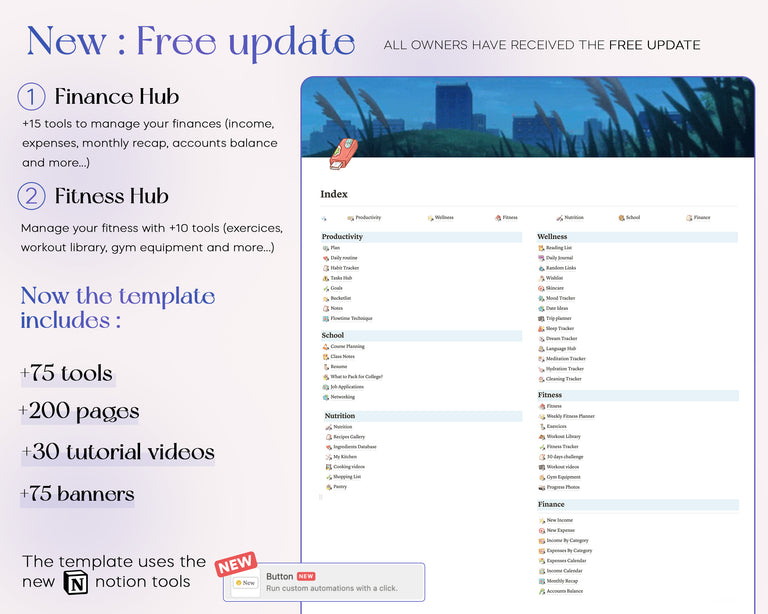Click the city skyline cover banner
The height and width of the screenshot is (614, 768).
(527, 115)
